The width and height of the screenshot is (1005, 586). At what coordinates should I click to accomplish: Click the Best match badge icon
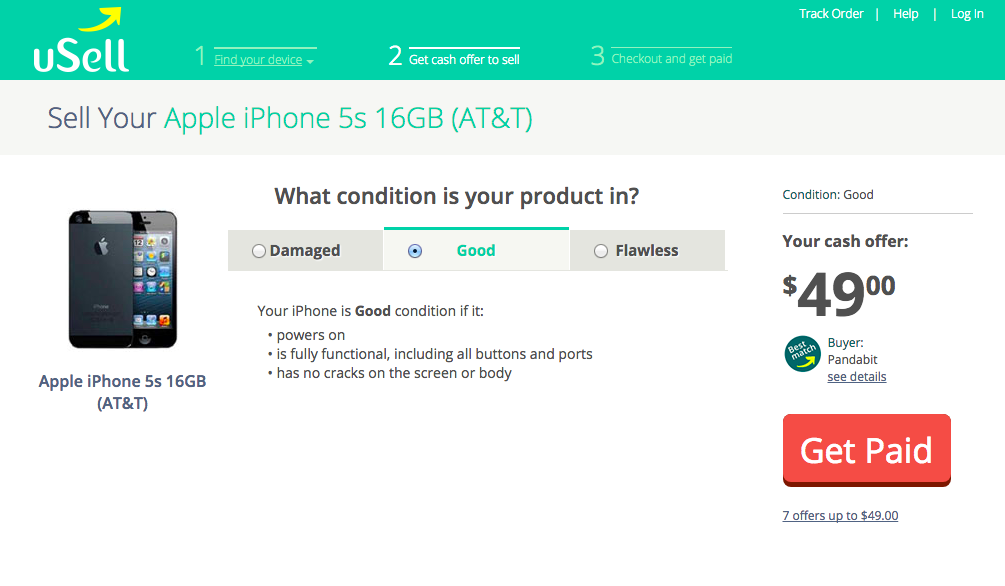[802, 354]
